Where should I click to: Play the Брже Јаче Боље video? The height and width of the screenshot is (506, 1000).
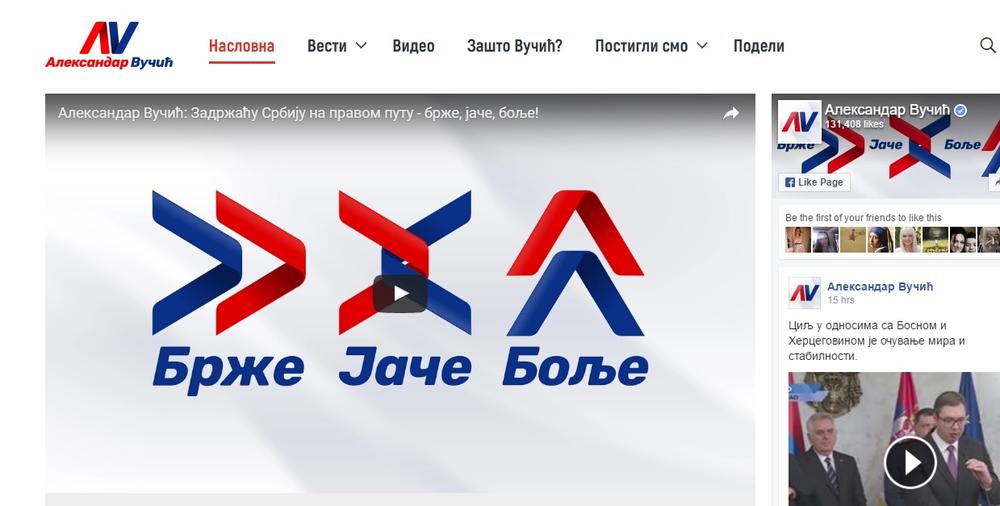coord(400,293)
